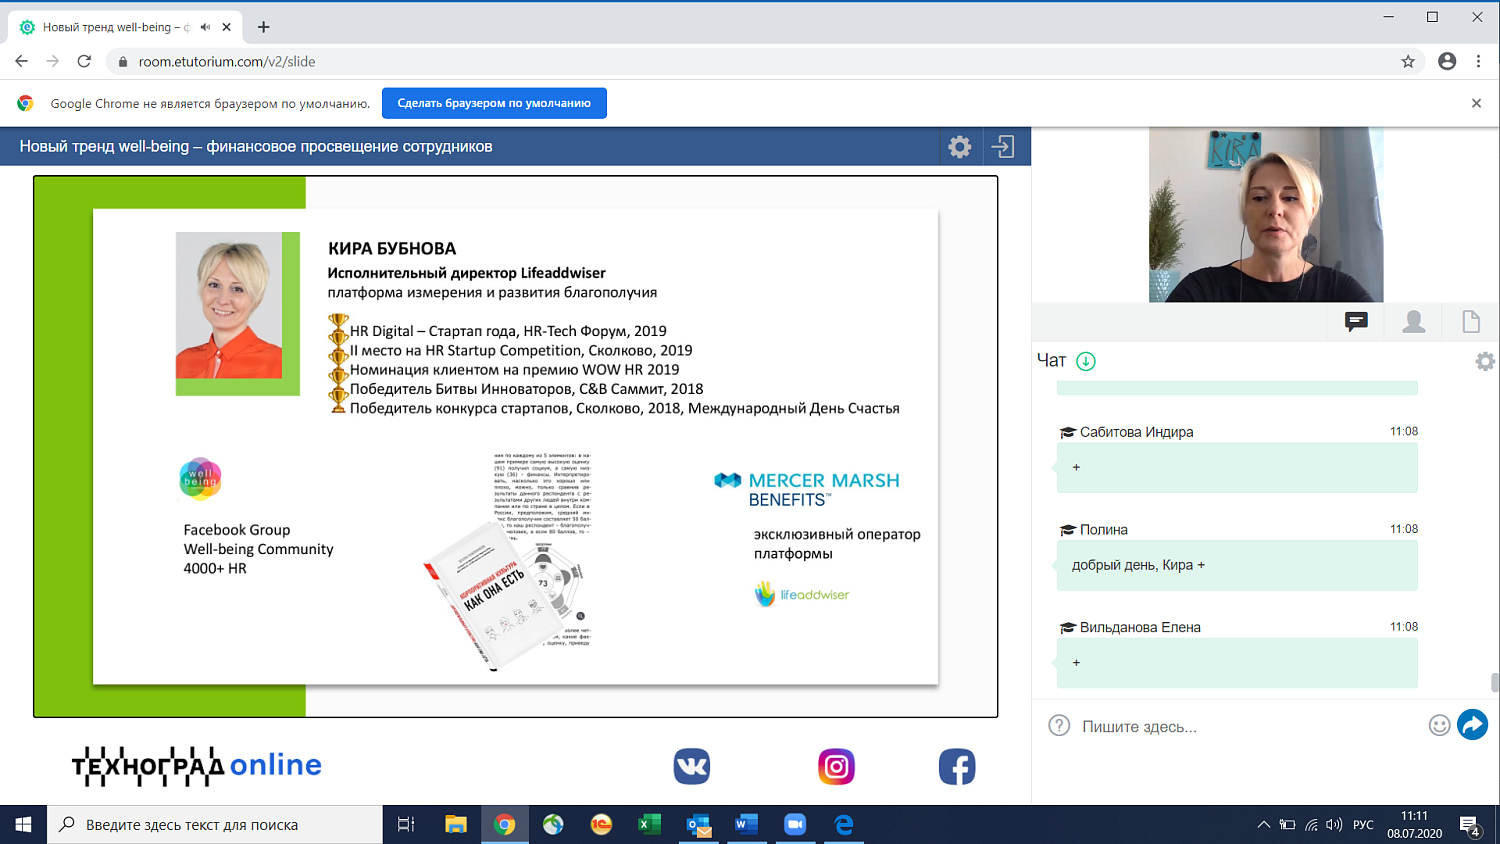Open the Instagram link icon

coord(836,767)
